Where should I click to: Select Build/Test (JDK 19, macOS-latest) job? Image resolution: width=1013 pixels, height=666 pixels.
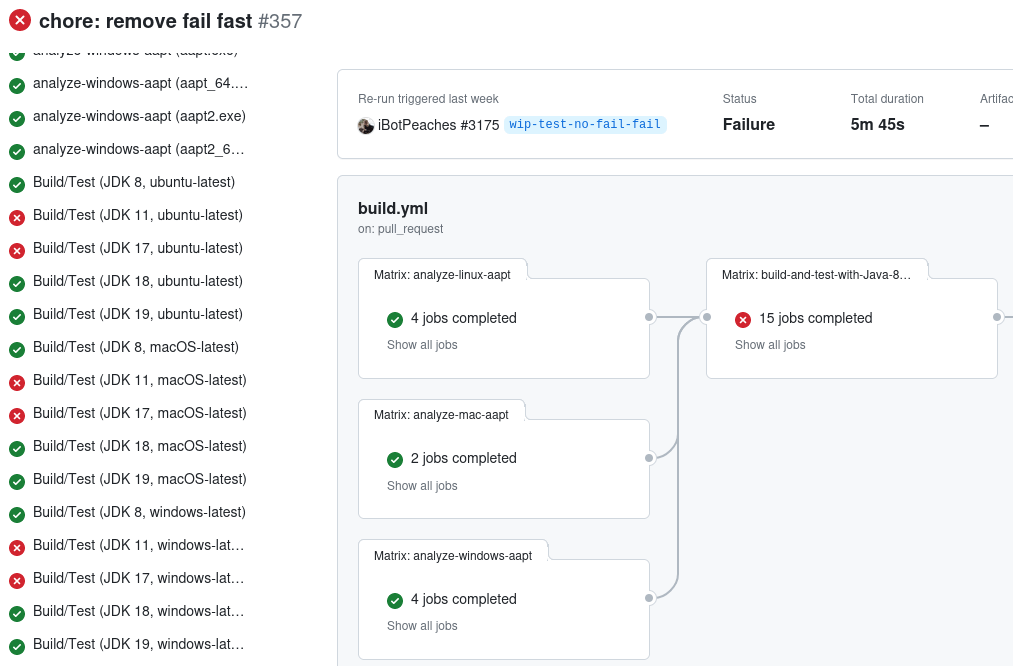[x=139, y=479]
